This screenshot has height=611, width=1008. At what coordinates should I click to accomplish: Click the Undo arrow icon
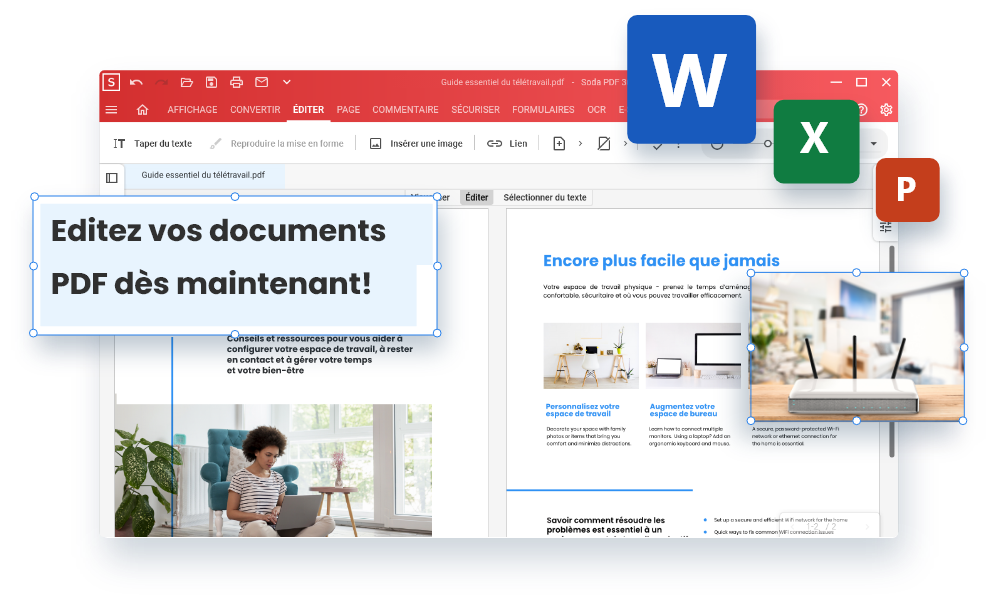(x=136, y=82)
